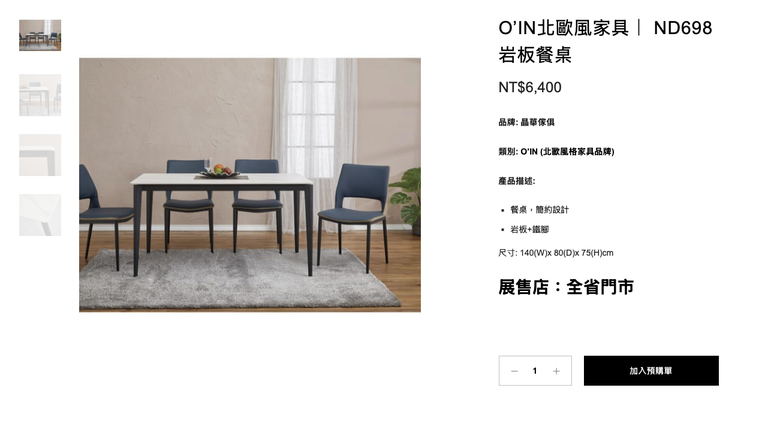The height and width of the screenshot is (421, 780).
Task: Click the ND698 岩板餐桌 product title
Action: (x=605, y=41)
